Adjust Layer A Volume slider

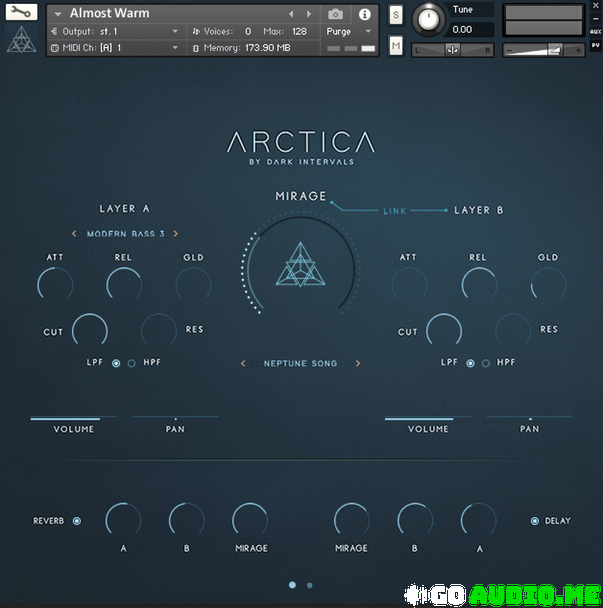click(x=74, y=418)
